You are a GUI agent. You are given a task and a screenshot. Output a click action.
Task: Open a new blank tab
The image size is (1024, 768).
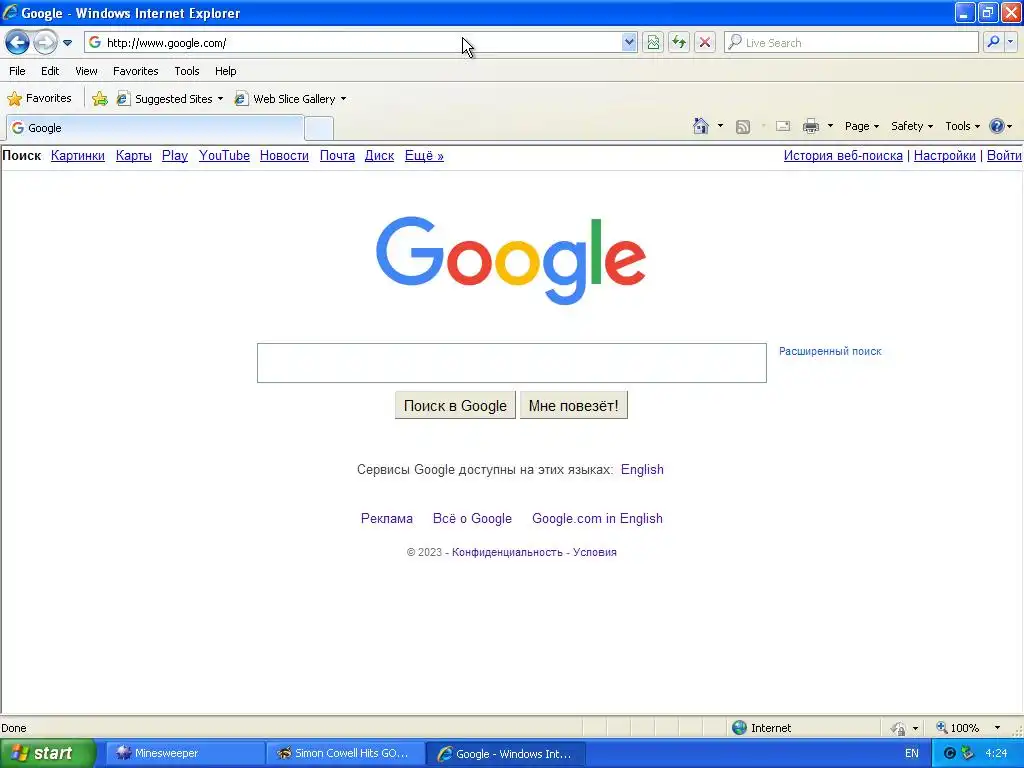click(319, 129)
